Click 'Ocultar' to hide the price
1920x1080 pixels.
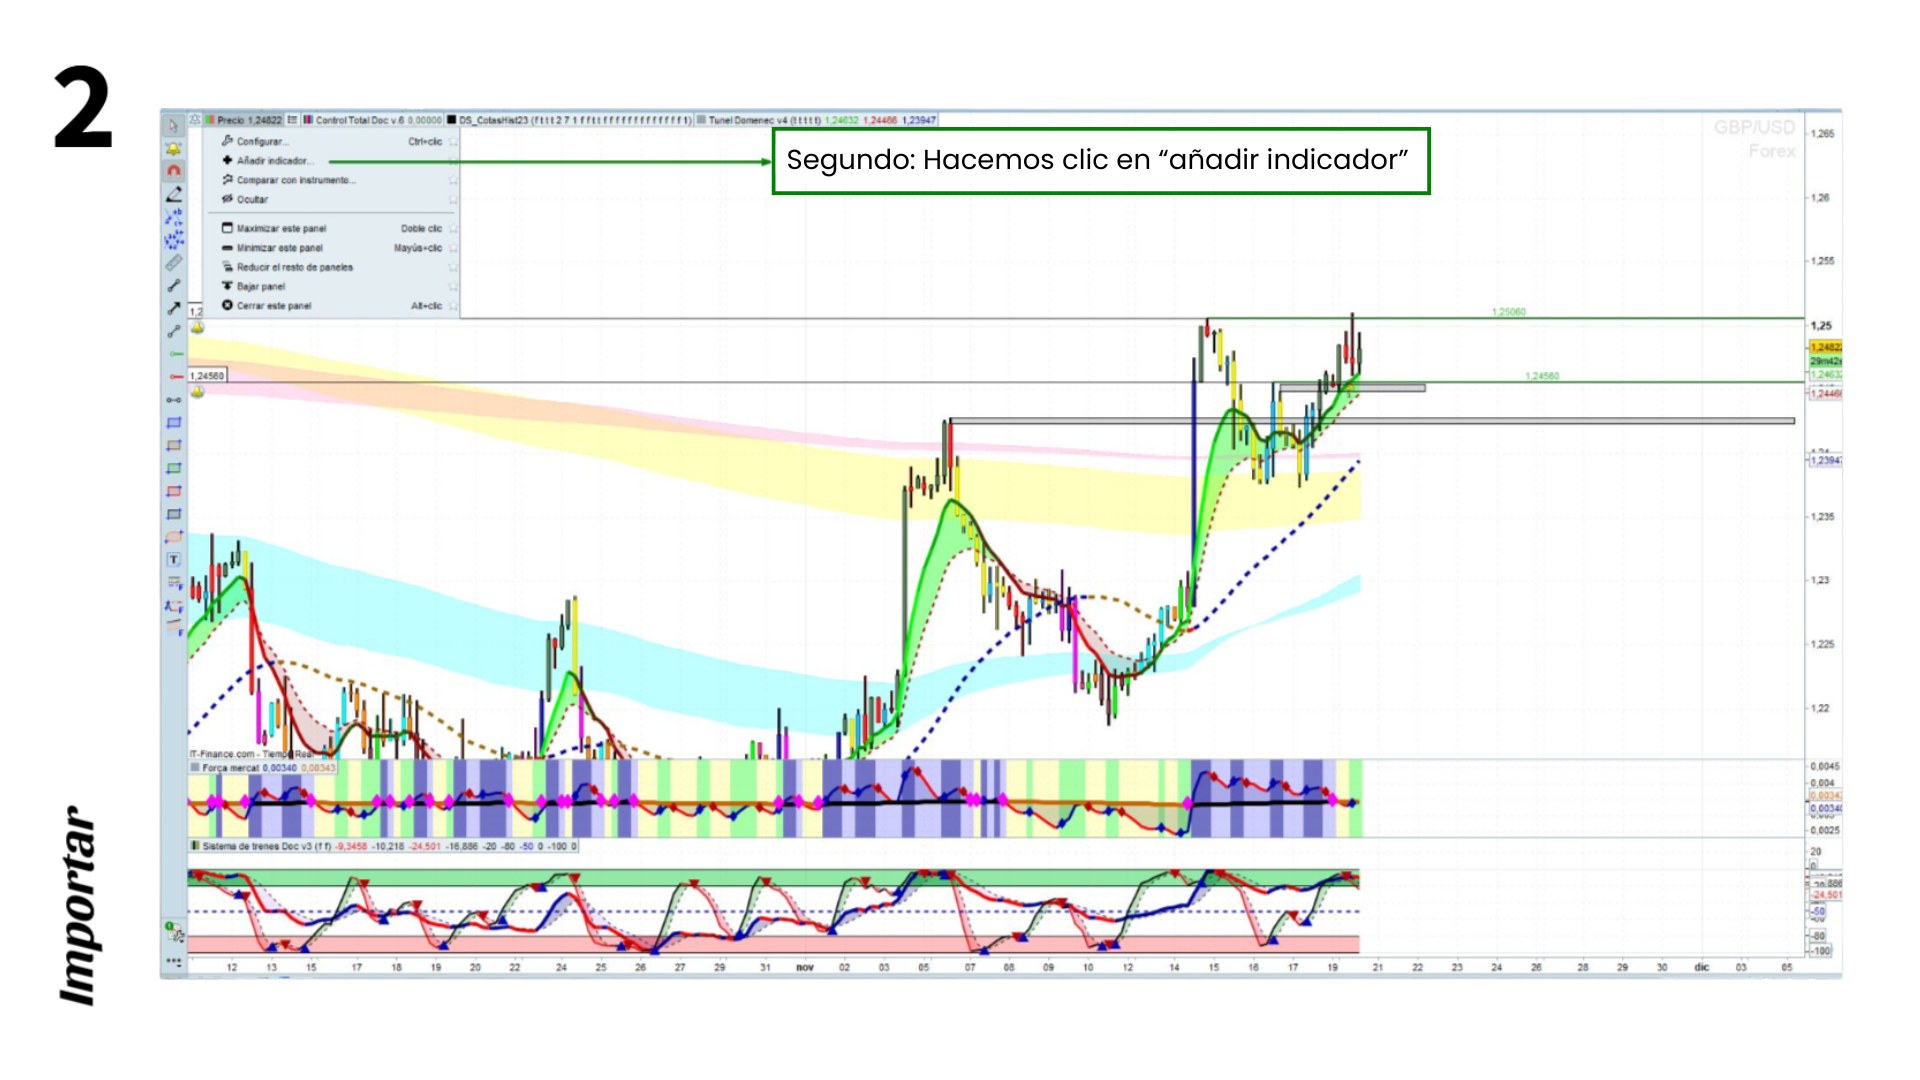tap(251, 199)
